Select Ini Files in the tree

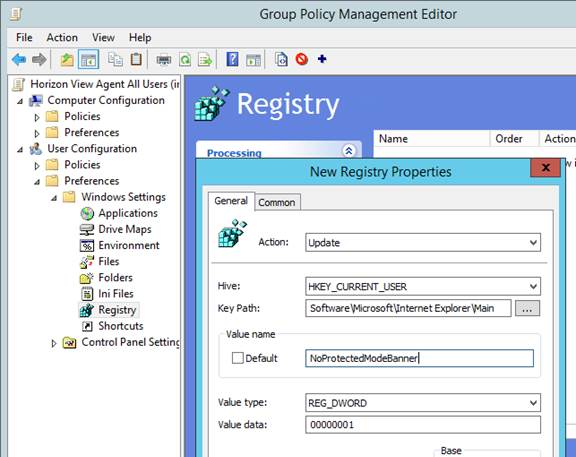(116, 294)
